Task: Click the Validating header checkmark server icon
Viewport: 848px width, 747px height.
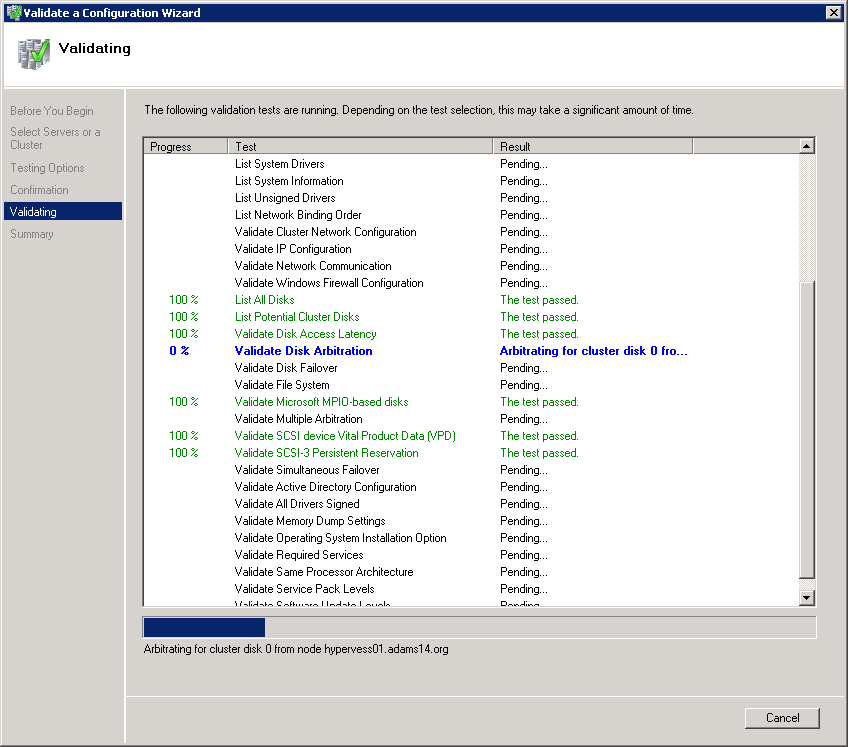Action: pos(34,53)
